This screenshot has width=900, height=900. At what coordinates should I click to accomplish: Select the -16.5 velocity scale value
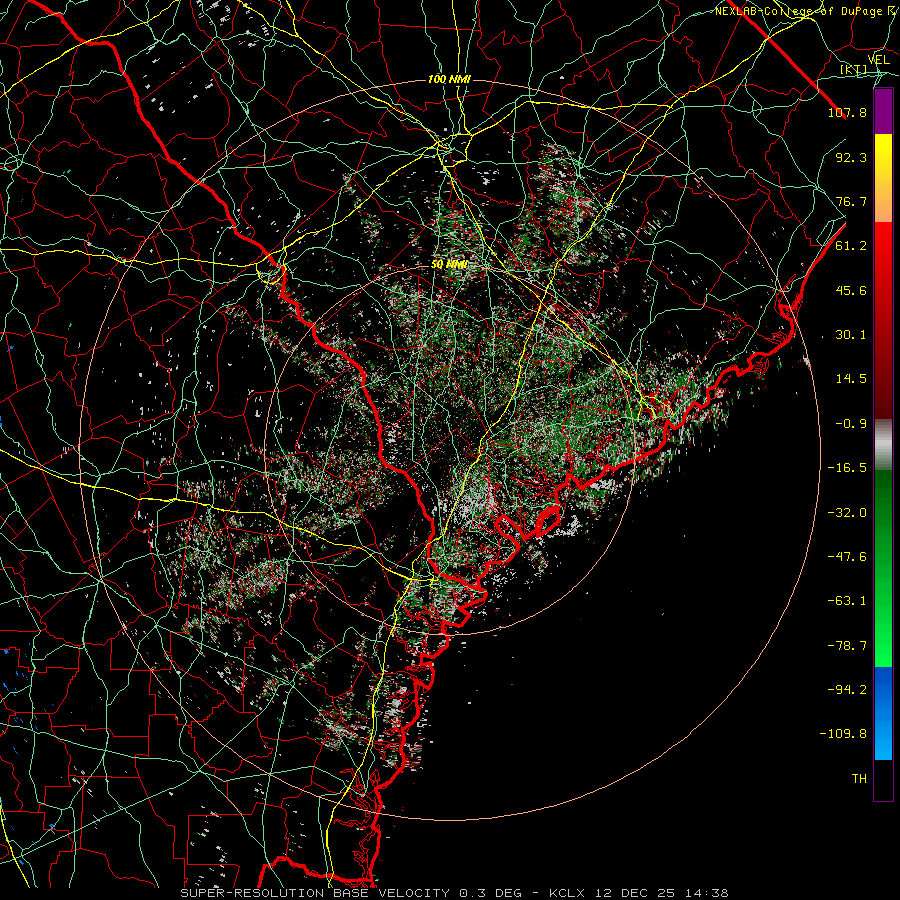point(847,468)
